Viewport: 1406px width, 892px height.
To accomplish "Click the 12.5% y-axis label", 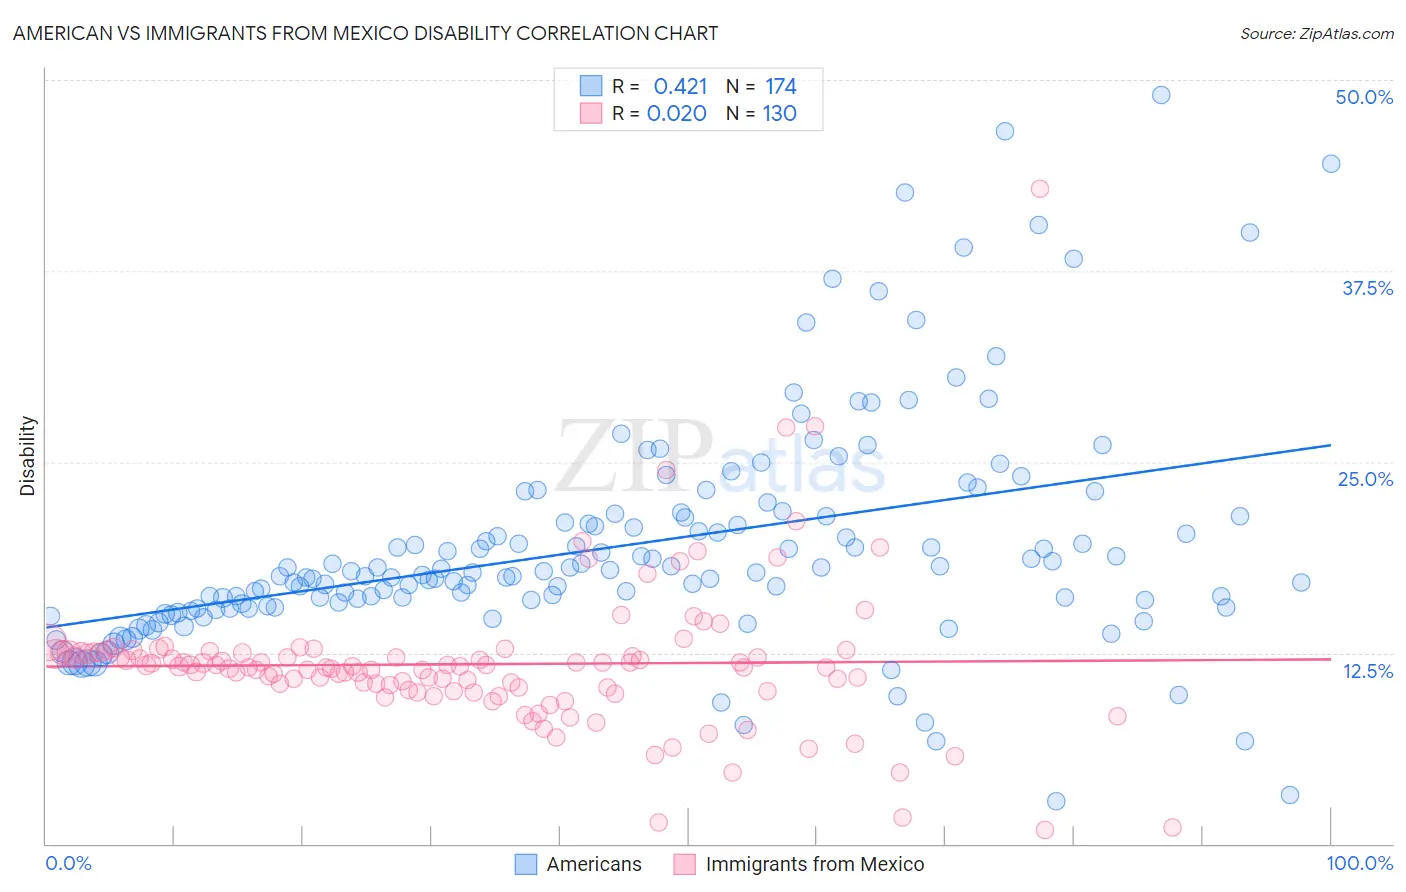I will [1367, 670].
